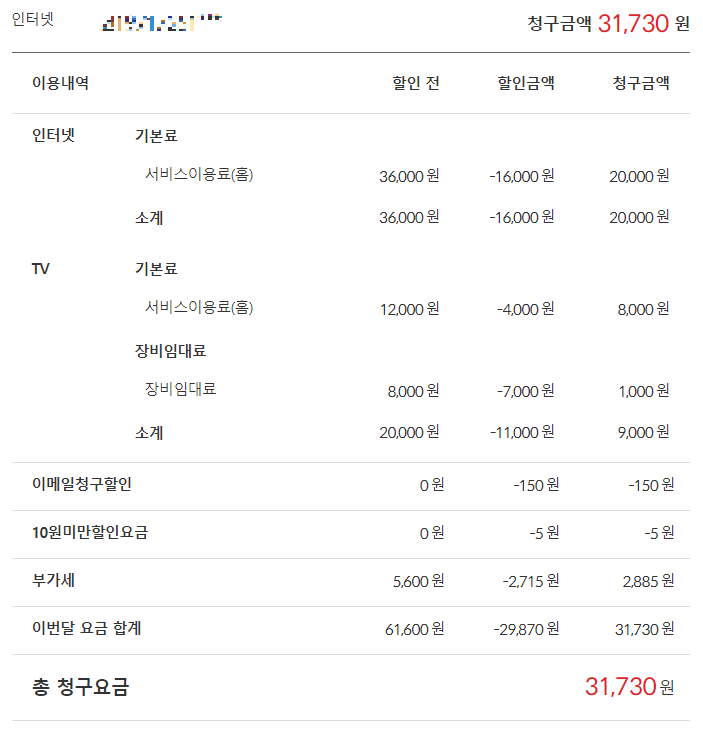Select the red 31,730 total at the bottom
This screenshot has height=729, width=703.
(620, 686)
